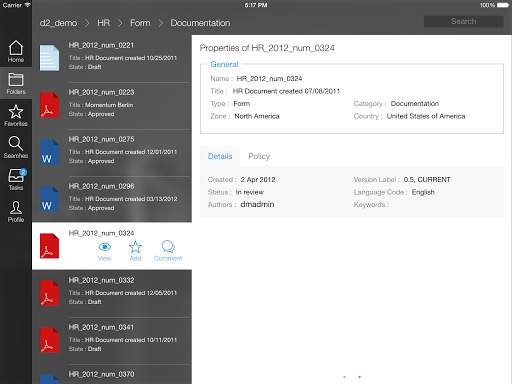Select the Word icon of HR_2012_num_0370
This screenshot has height=384, width=512.
49,379
